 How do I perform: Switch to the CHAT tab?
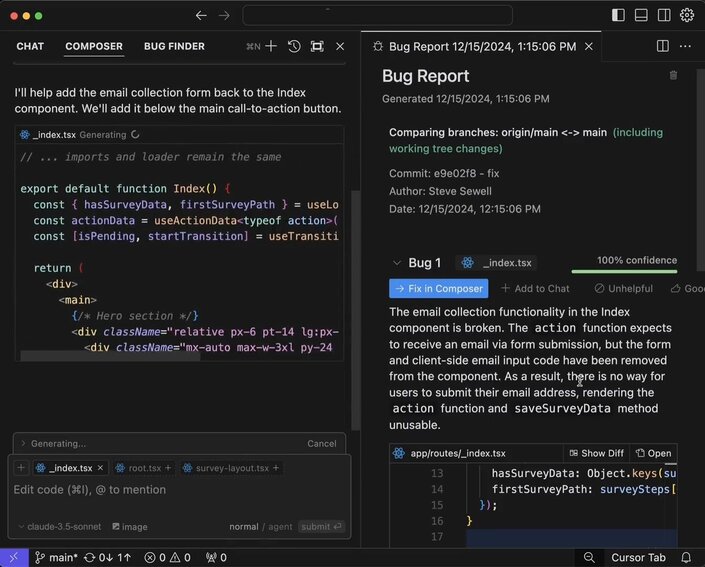pyautogui.click(x=30, y=46)
